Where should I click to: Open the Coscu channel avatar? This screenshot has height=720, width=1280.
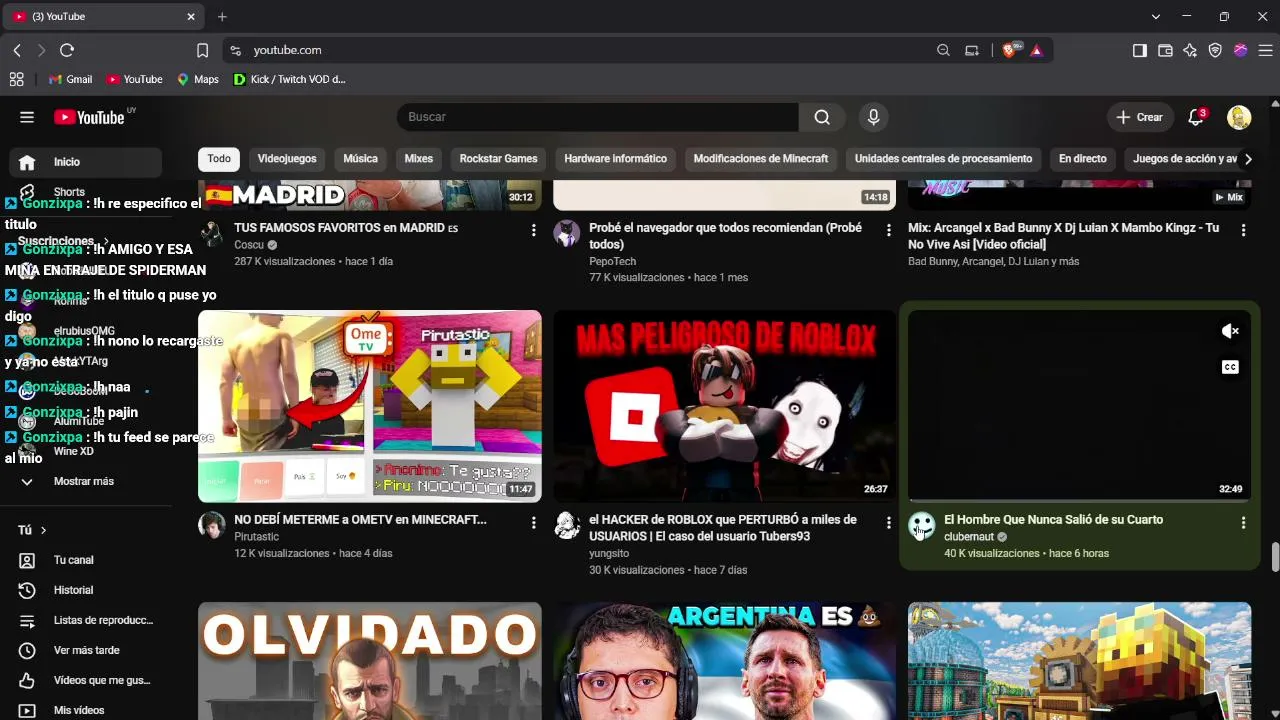pos(212,234)
